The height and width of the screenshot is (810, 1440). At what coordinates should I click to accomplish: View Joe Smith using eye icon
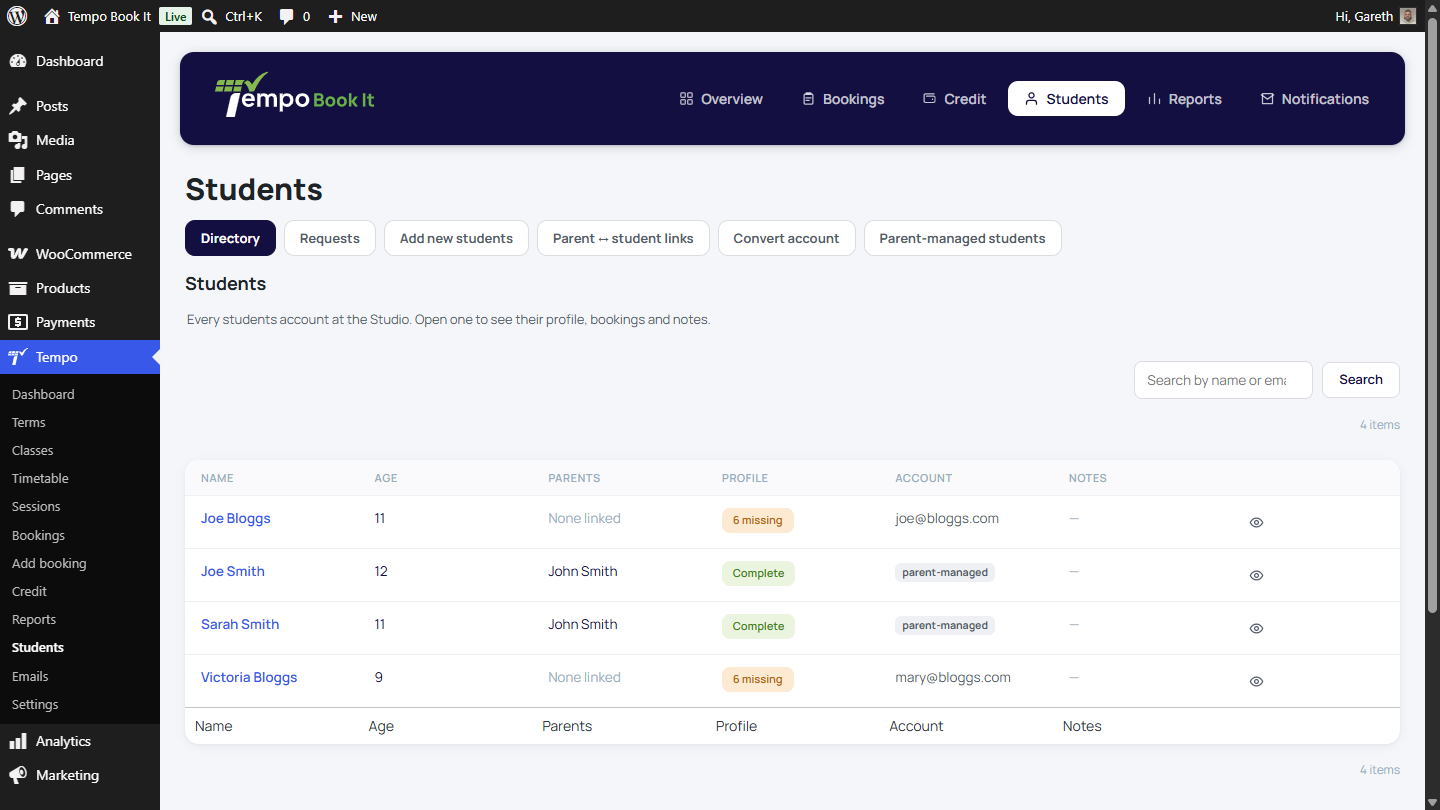tap(1256, 575)
